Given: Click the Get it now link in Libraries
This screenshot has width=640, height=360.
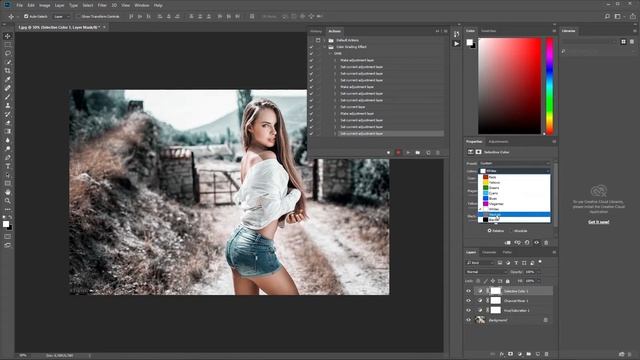Looking at the screenshot, I should point(598,222).
